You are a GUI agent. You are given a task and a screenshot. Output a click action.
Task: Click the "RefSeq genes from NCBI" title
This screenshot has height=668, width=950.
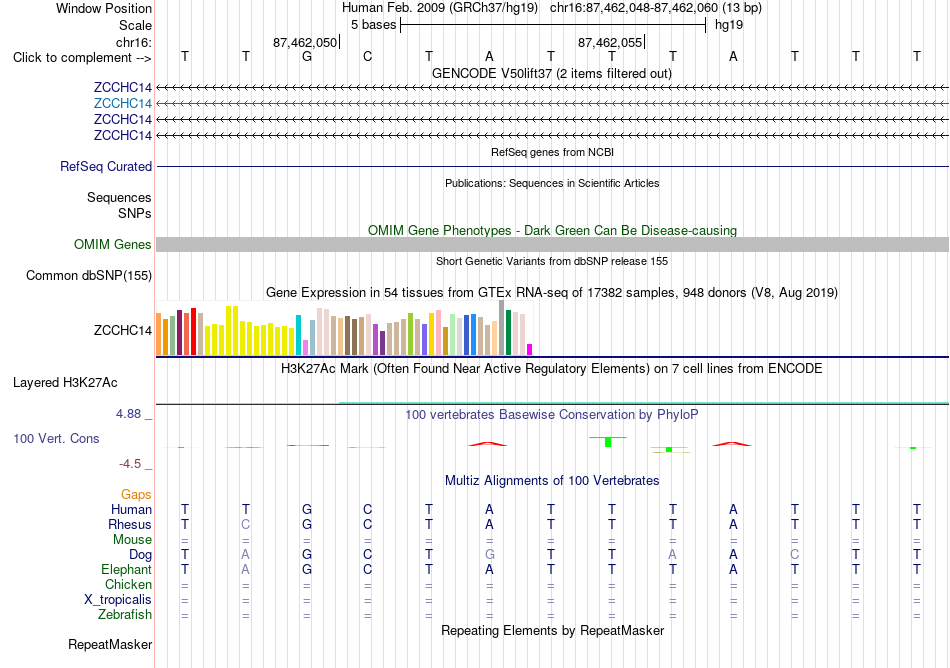(x=552, y=152)
